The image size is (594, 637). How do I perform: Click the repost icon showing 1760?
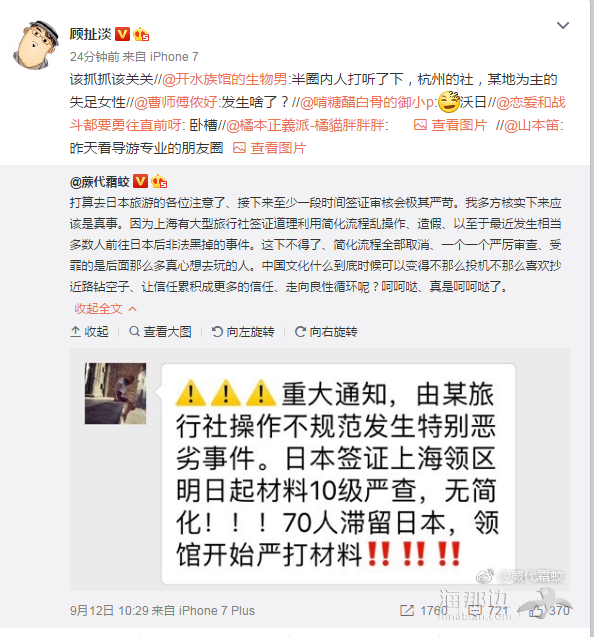click(x=424, y=610)
